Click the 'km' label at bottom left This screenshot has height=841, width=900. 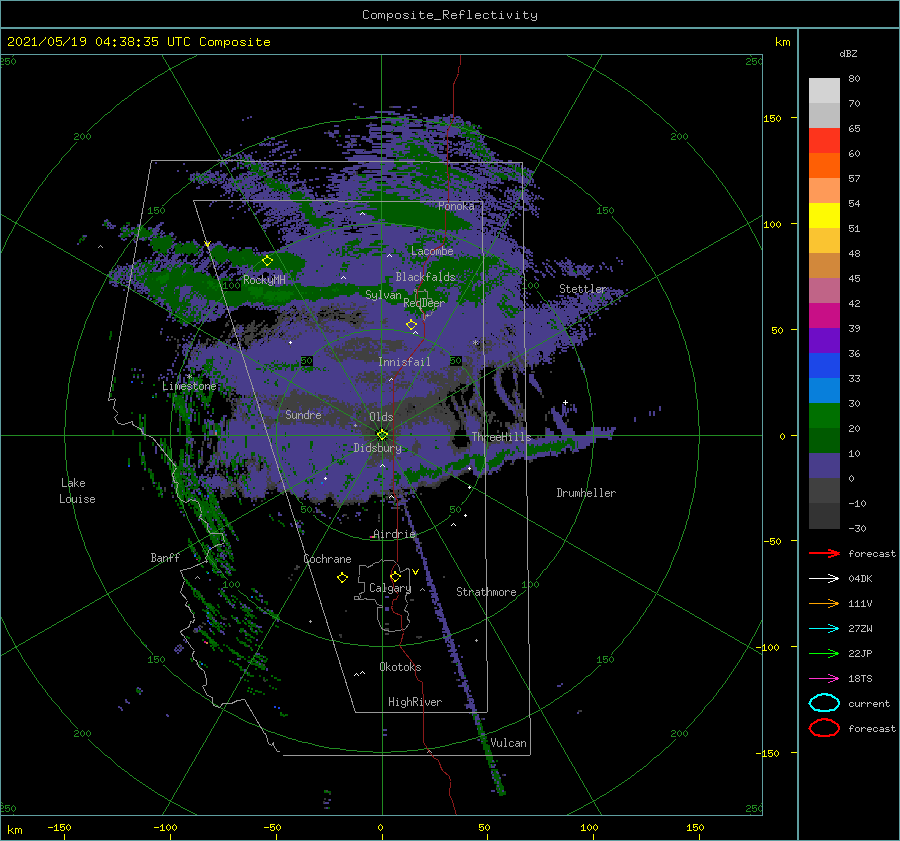point(14,830)
